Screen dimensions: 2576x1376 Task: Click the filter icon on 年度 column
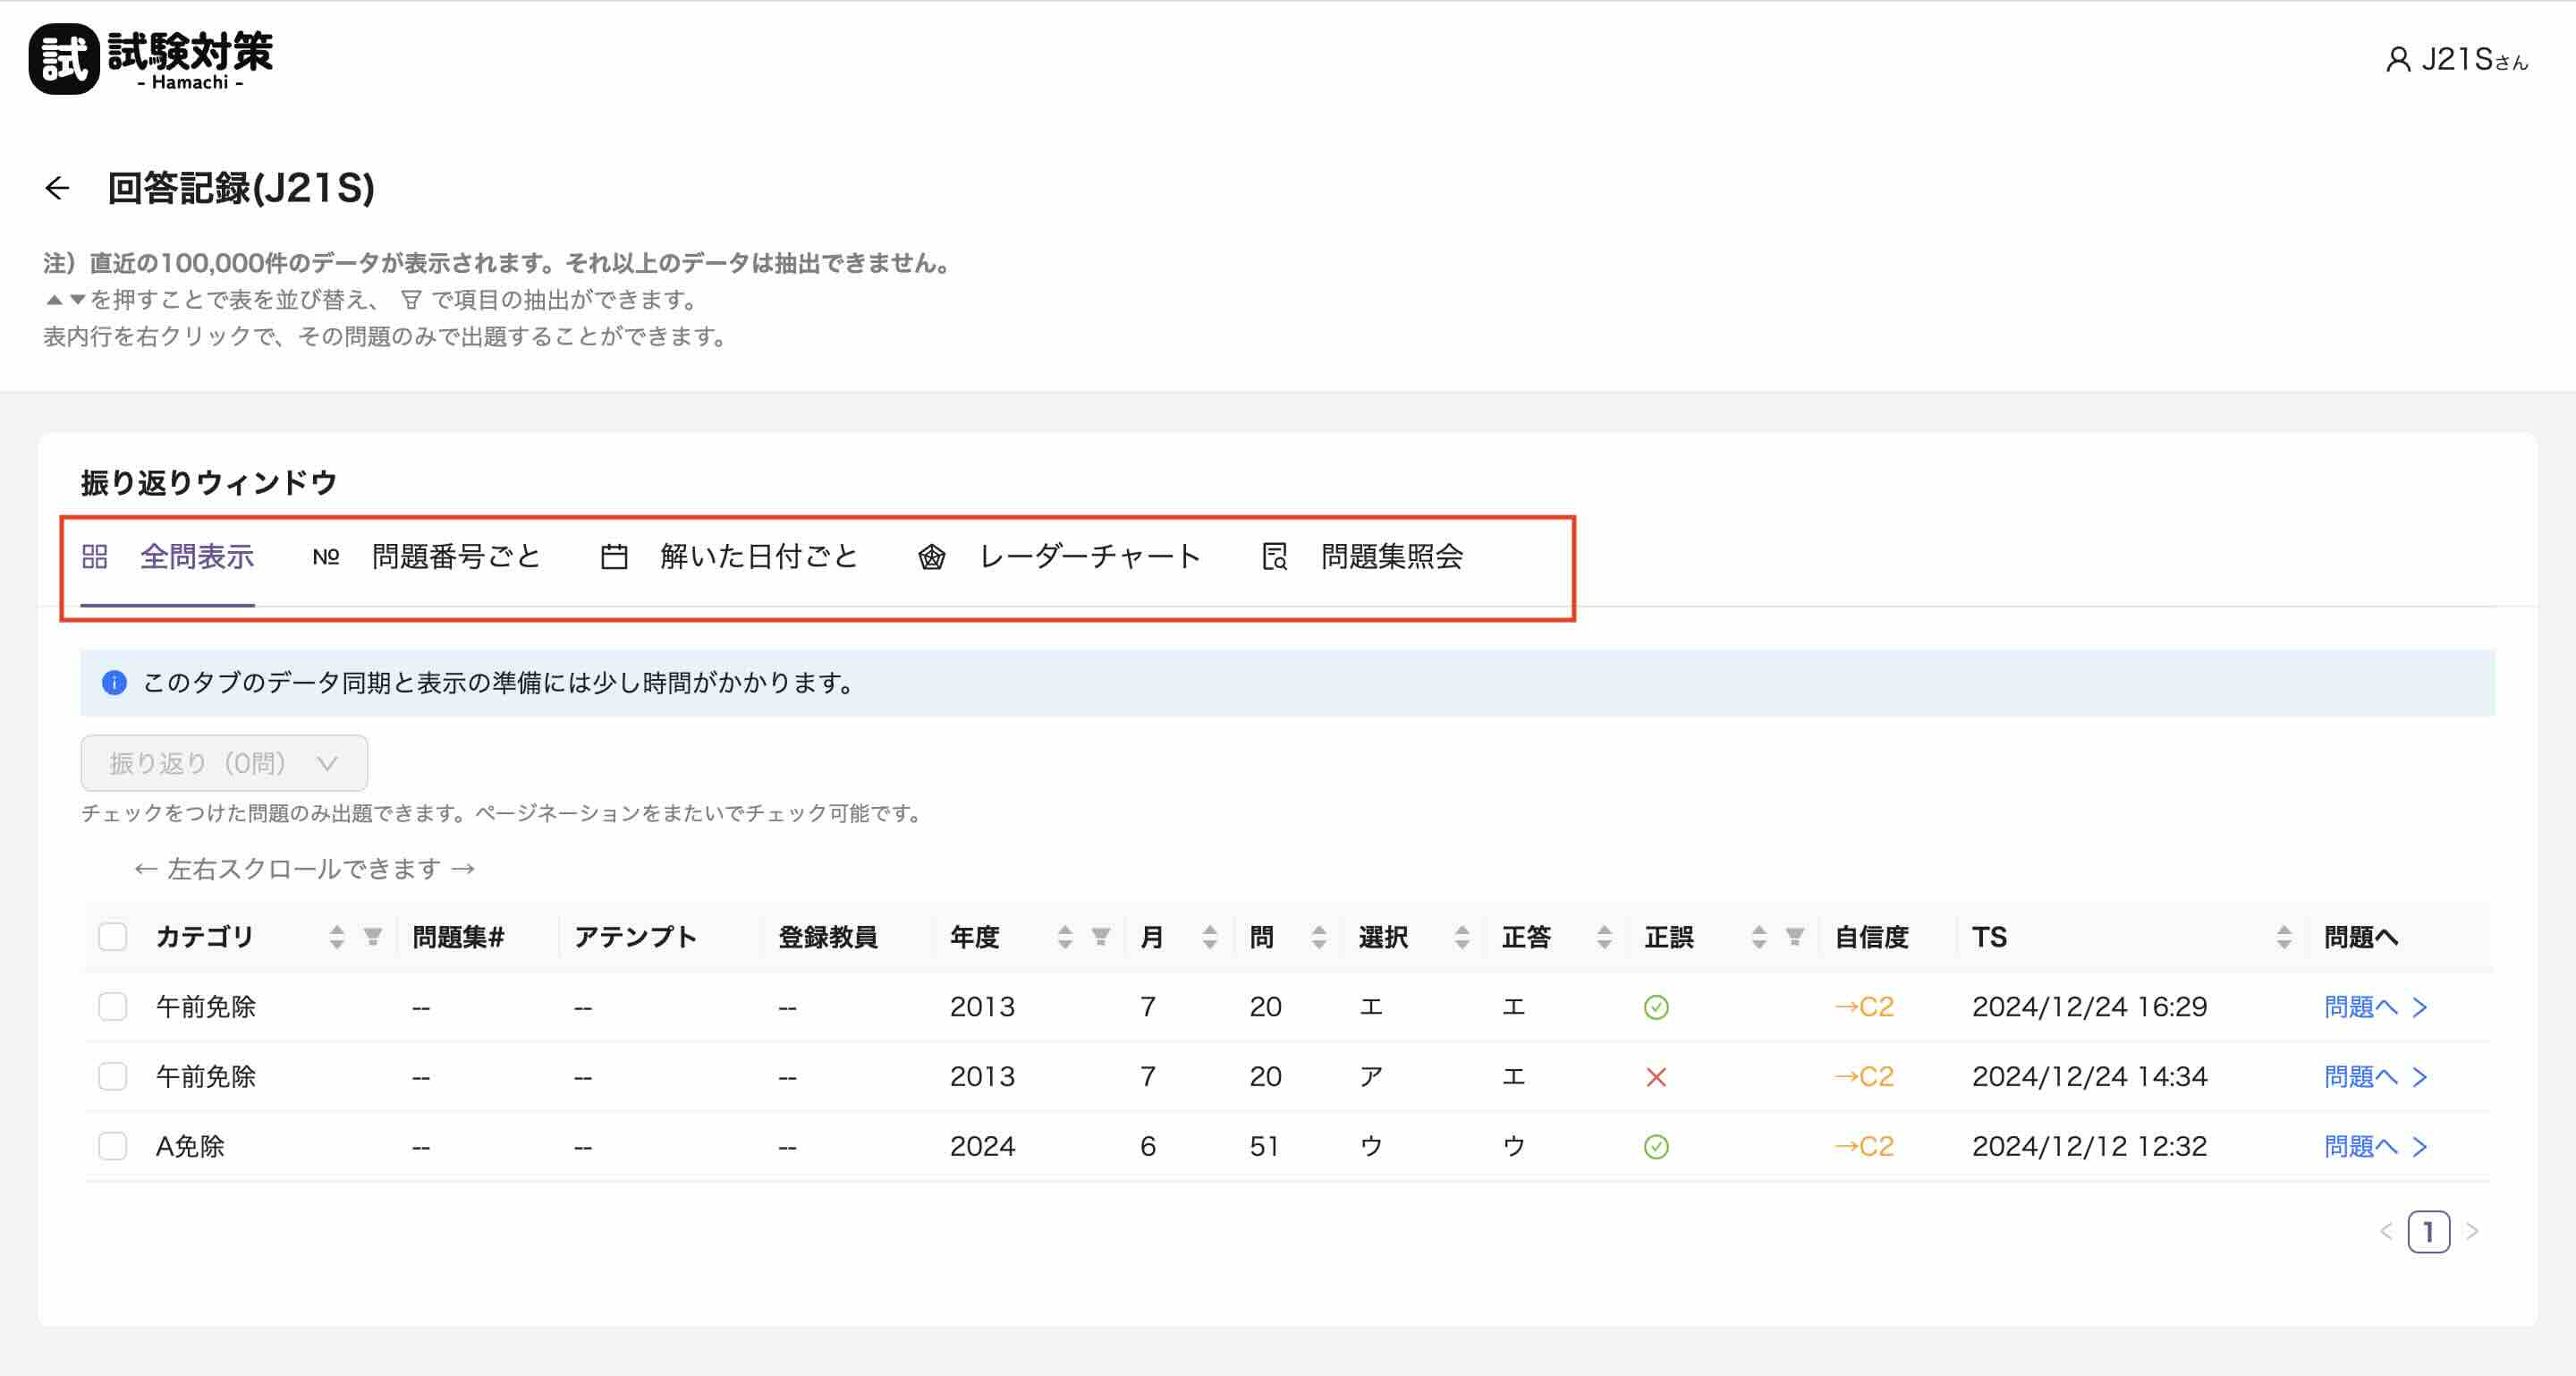pos(1100,937)
